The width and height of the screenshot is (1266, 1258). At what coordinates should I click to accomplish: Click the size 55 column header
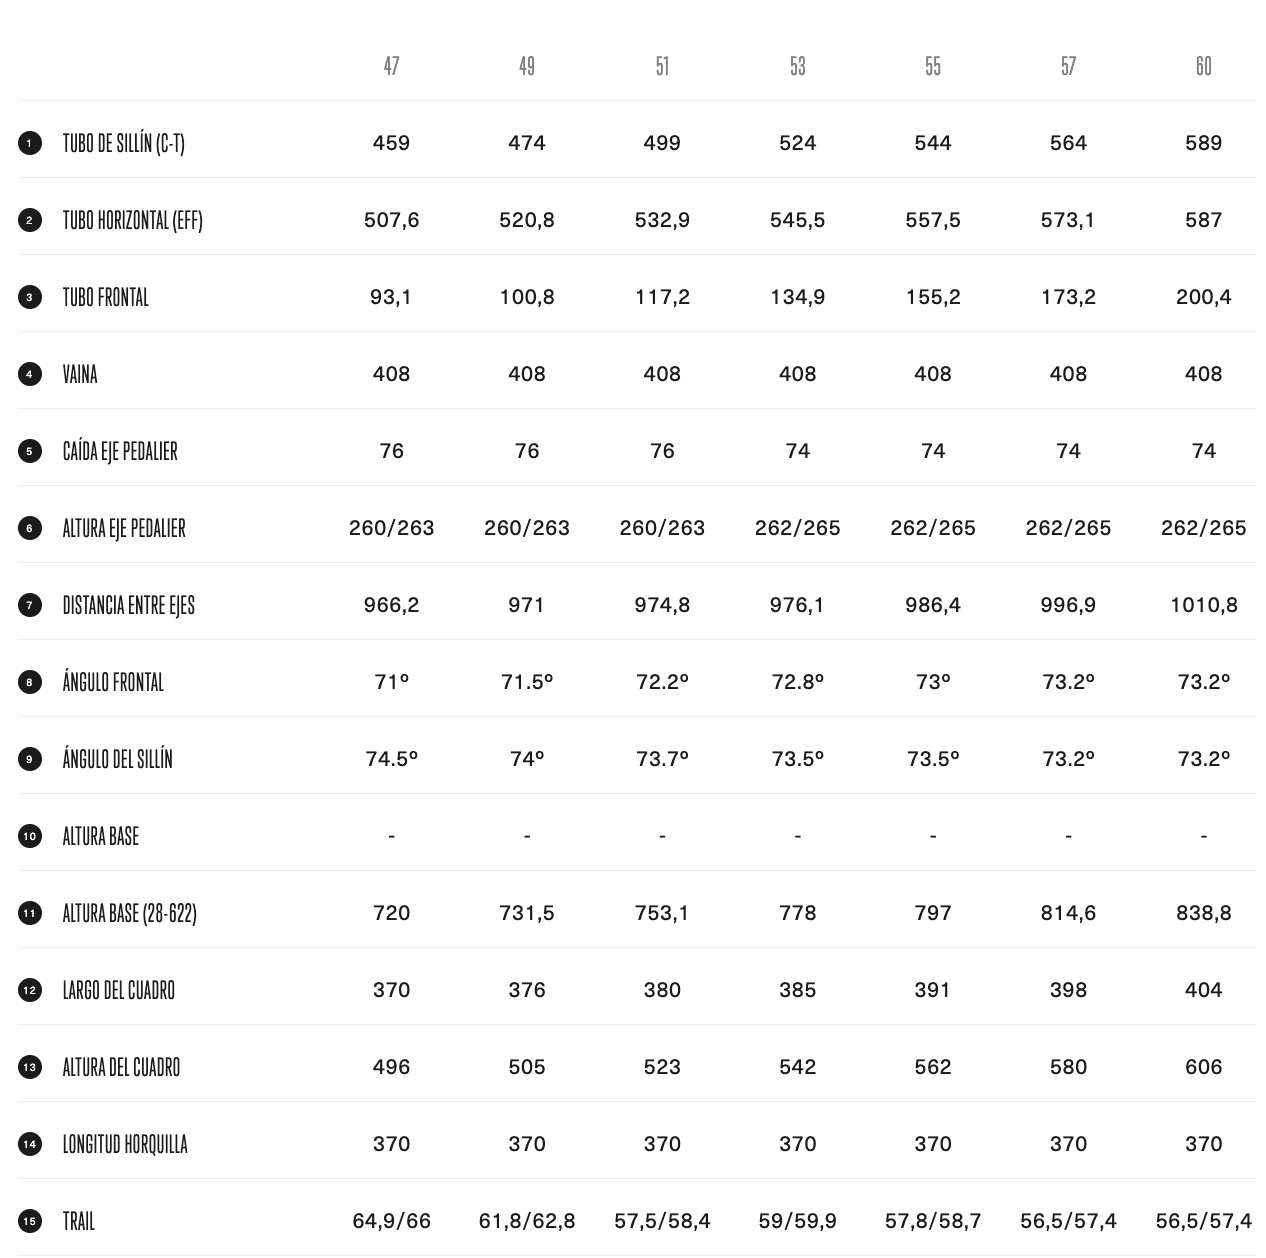tap(933, 66)
